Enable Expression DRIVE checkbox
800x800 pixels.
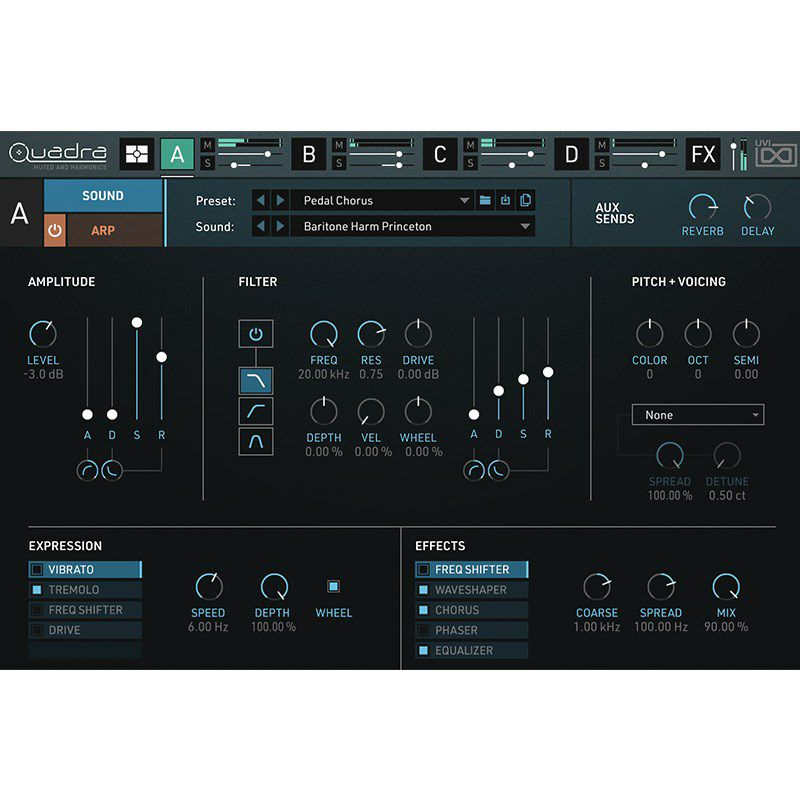coord(37,630)
